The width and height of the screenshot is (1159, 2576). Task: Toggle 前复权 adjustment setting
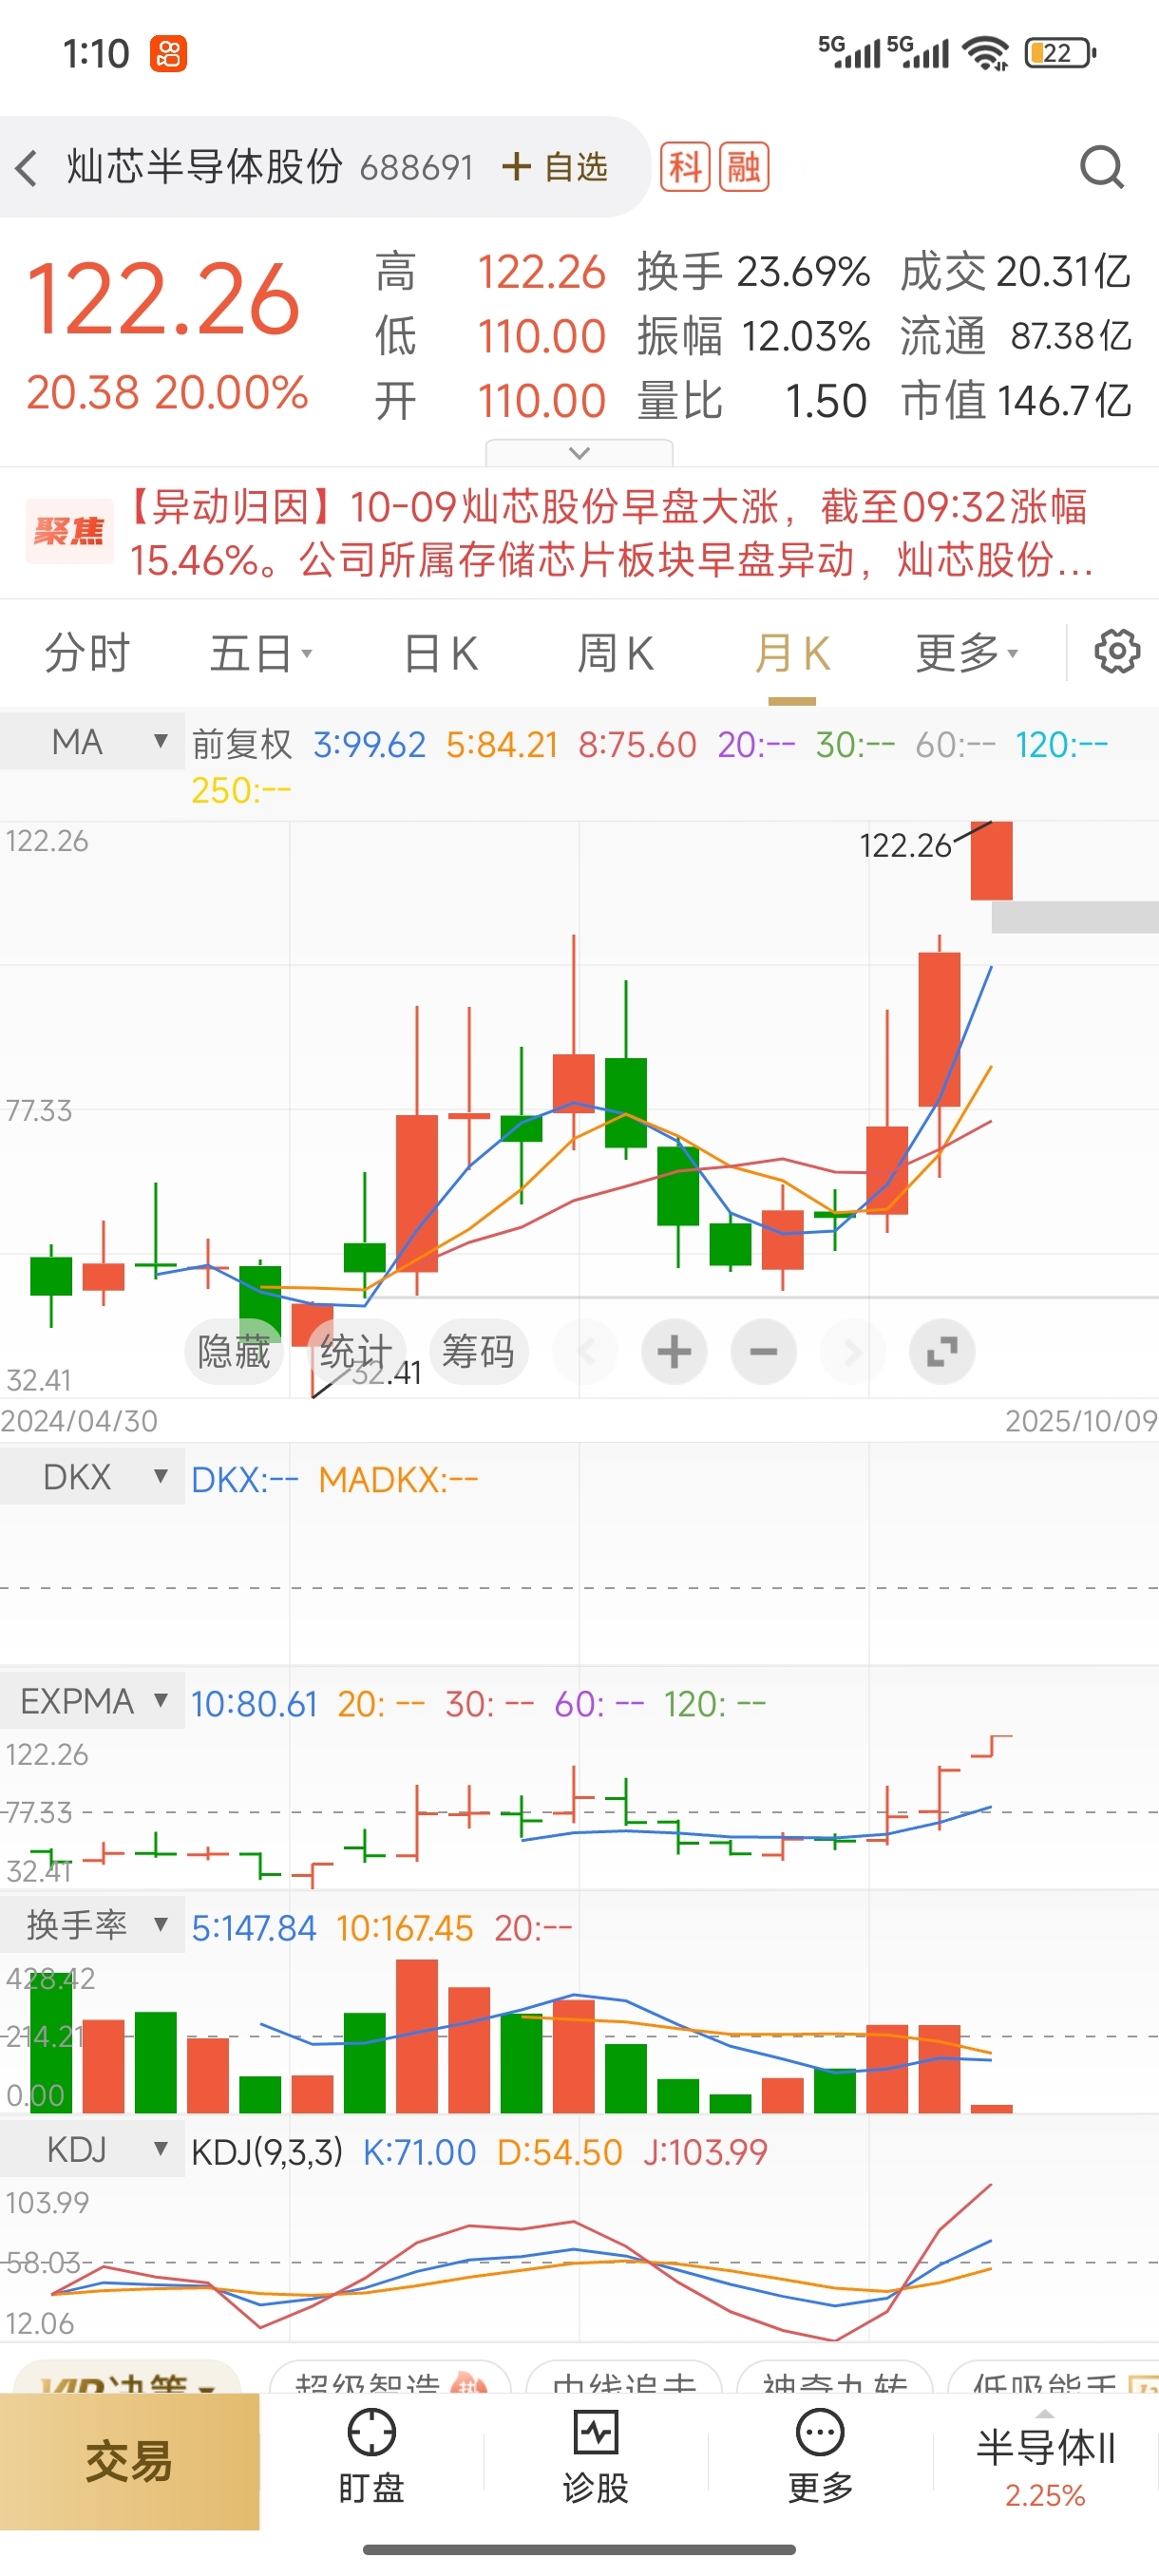(241, 744)
